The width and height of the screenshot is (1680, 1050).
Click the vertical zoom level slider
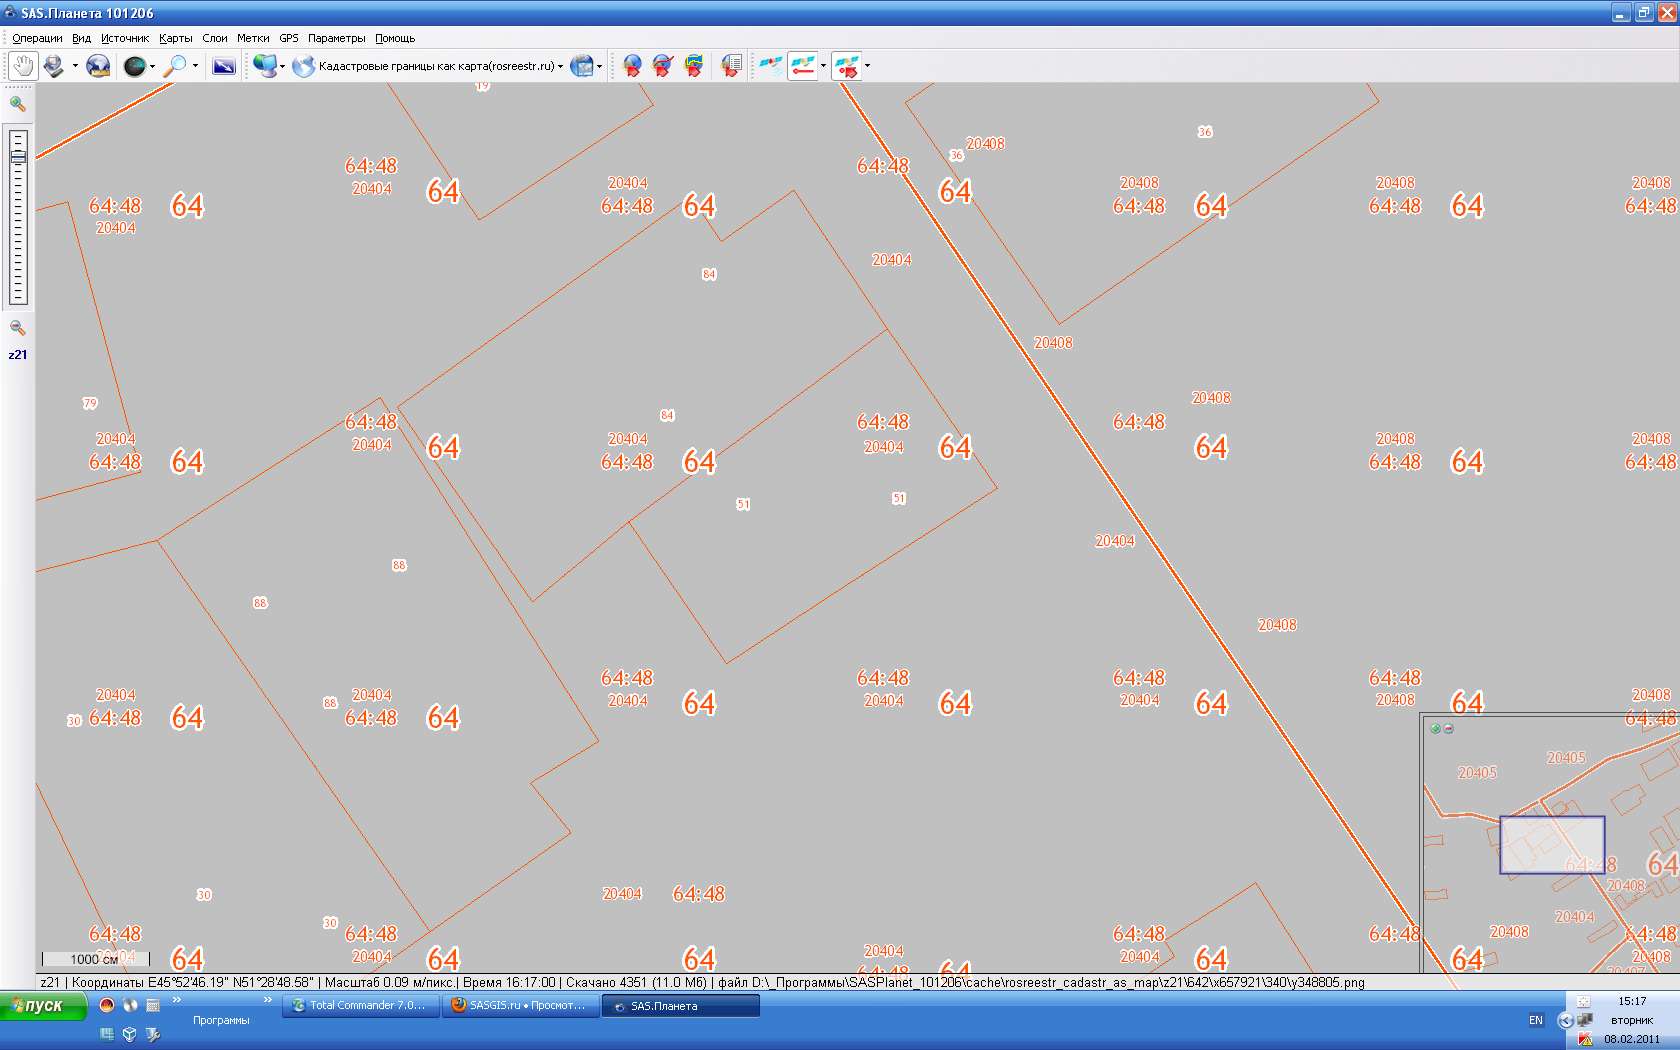18,216
